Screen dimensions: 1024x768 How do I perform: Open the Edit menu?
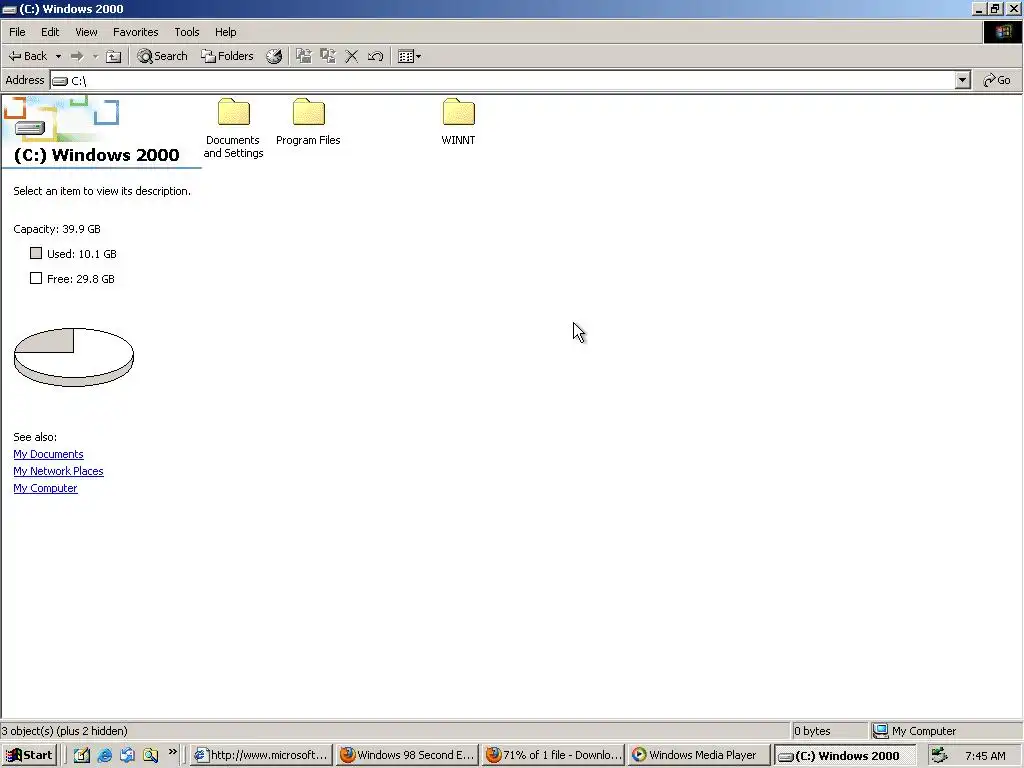50,32
